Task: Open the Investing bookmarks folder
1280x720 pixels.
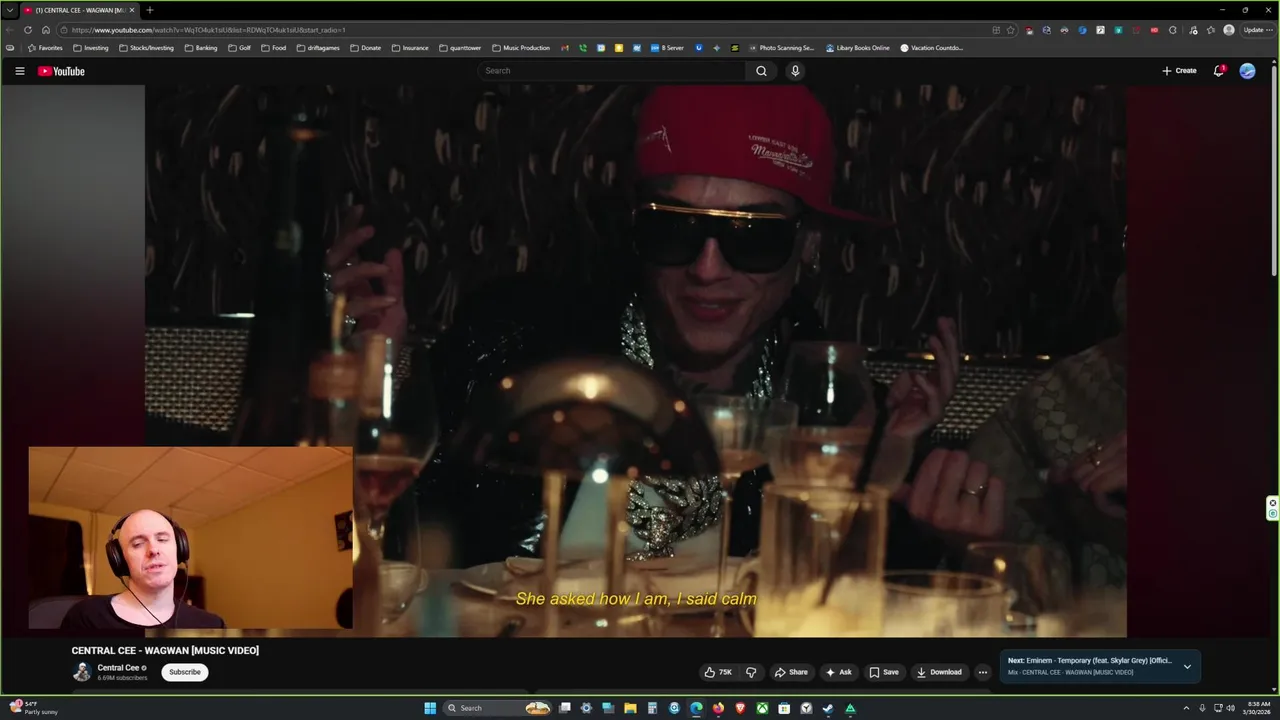Action: pyautogui.click(x=91, y=48)
